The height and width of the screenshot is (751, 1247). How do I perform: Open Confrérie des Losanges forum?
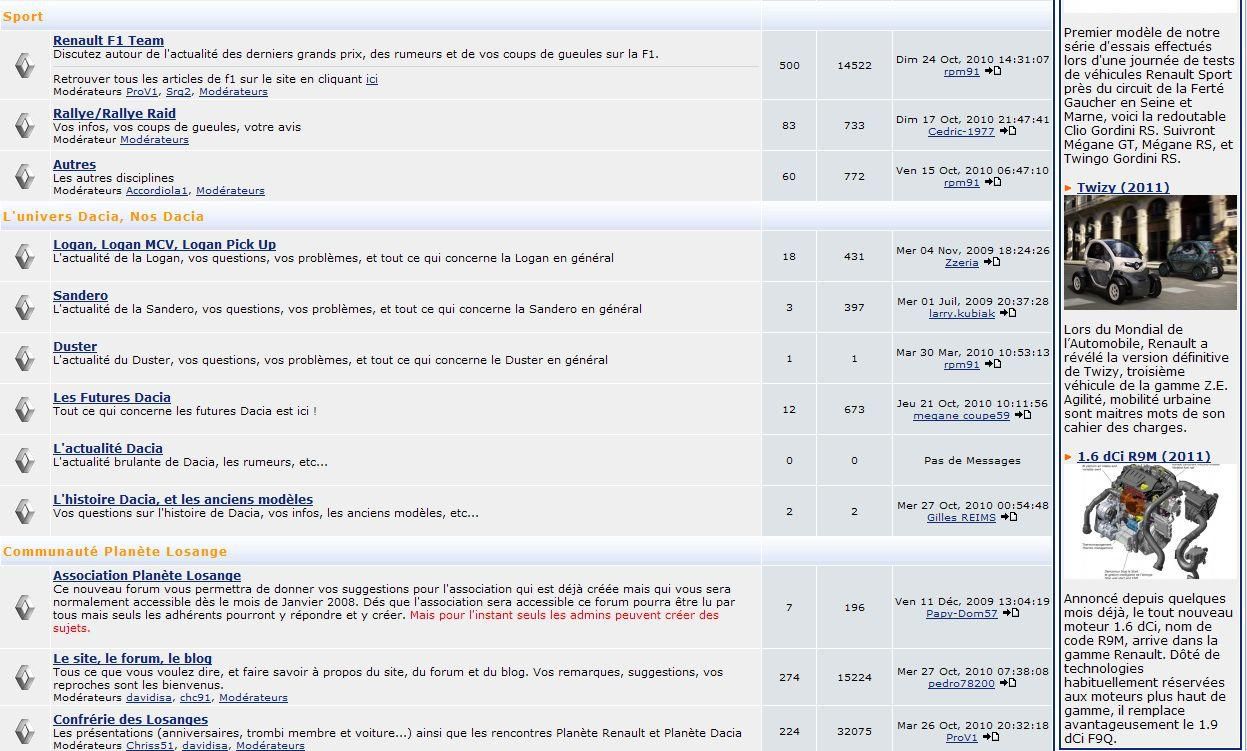coord(130,720)
